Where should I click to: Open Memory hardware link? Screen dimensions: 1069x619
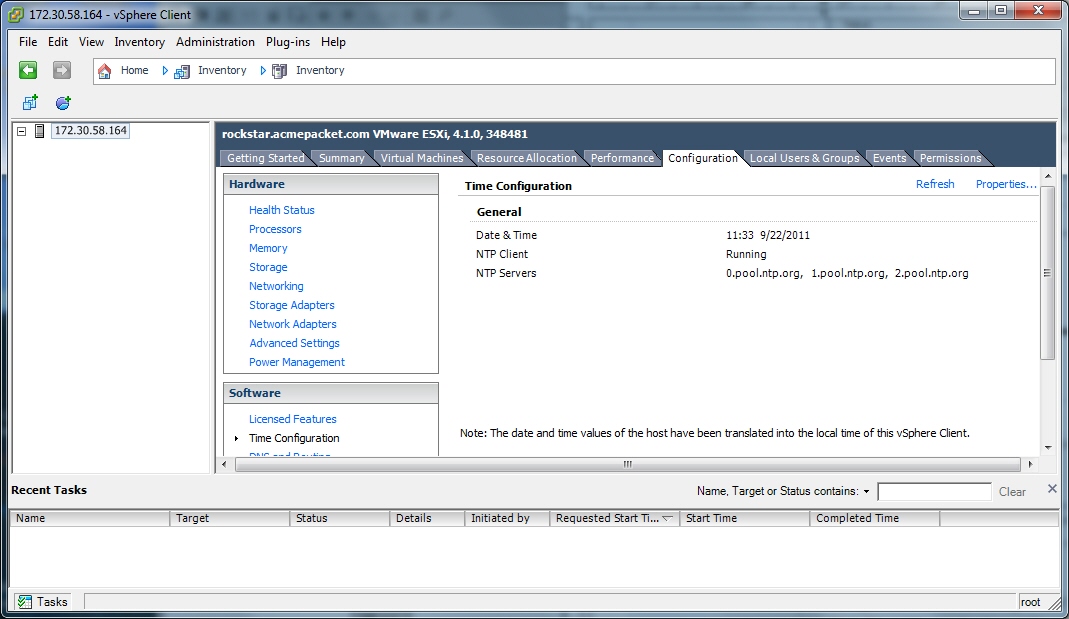pos(268,248)
